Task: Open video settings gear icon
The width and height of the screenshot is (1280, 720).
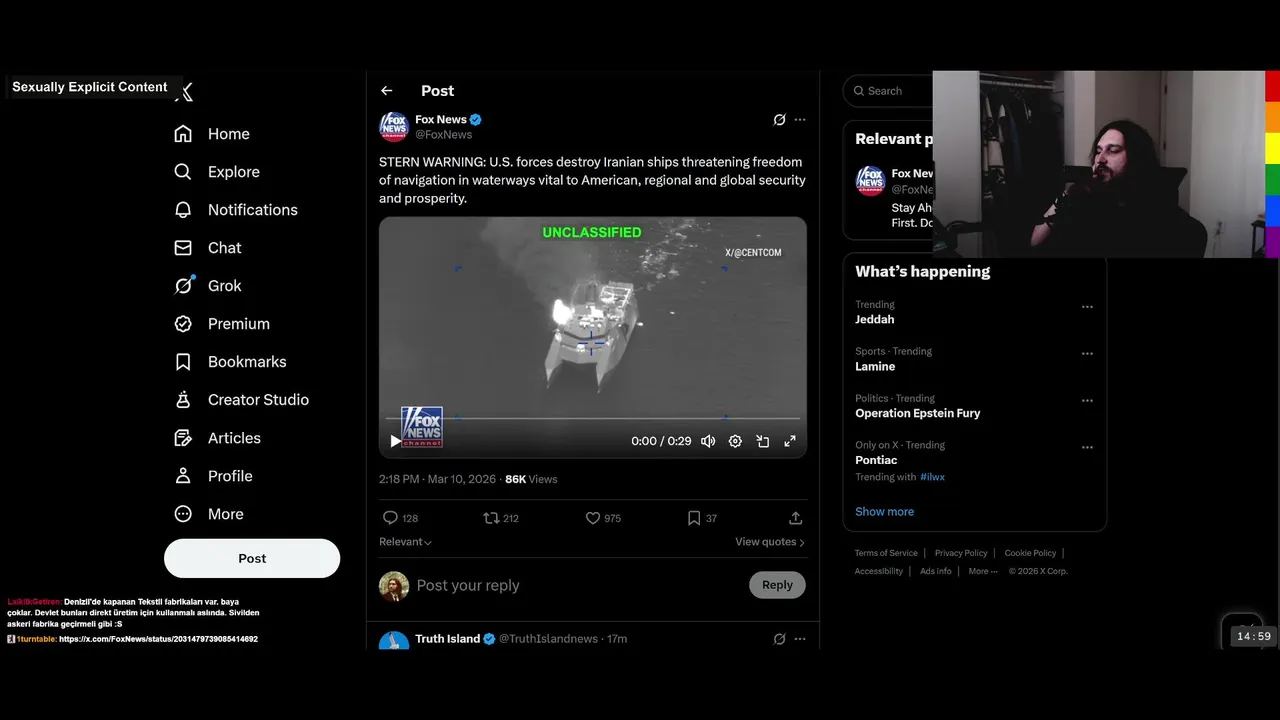Action: coord(735,441)
